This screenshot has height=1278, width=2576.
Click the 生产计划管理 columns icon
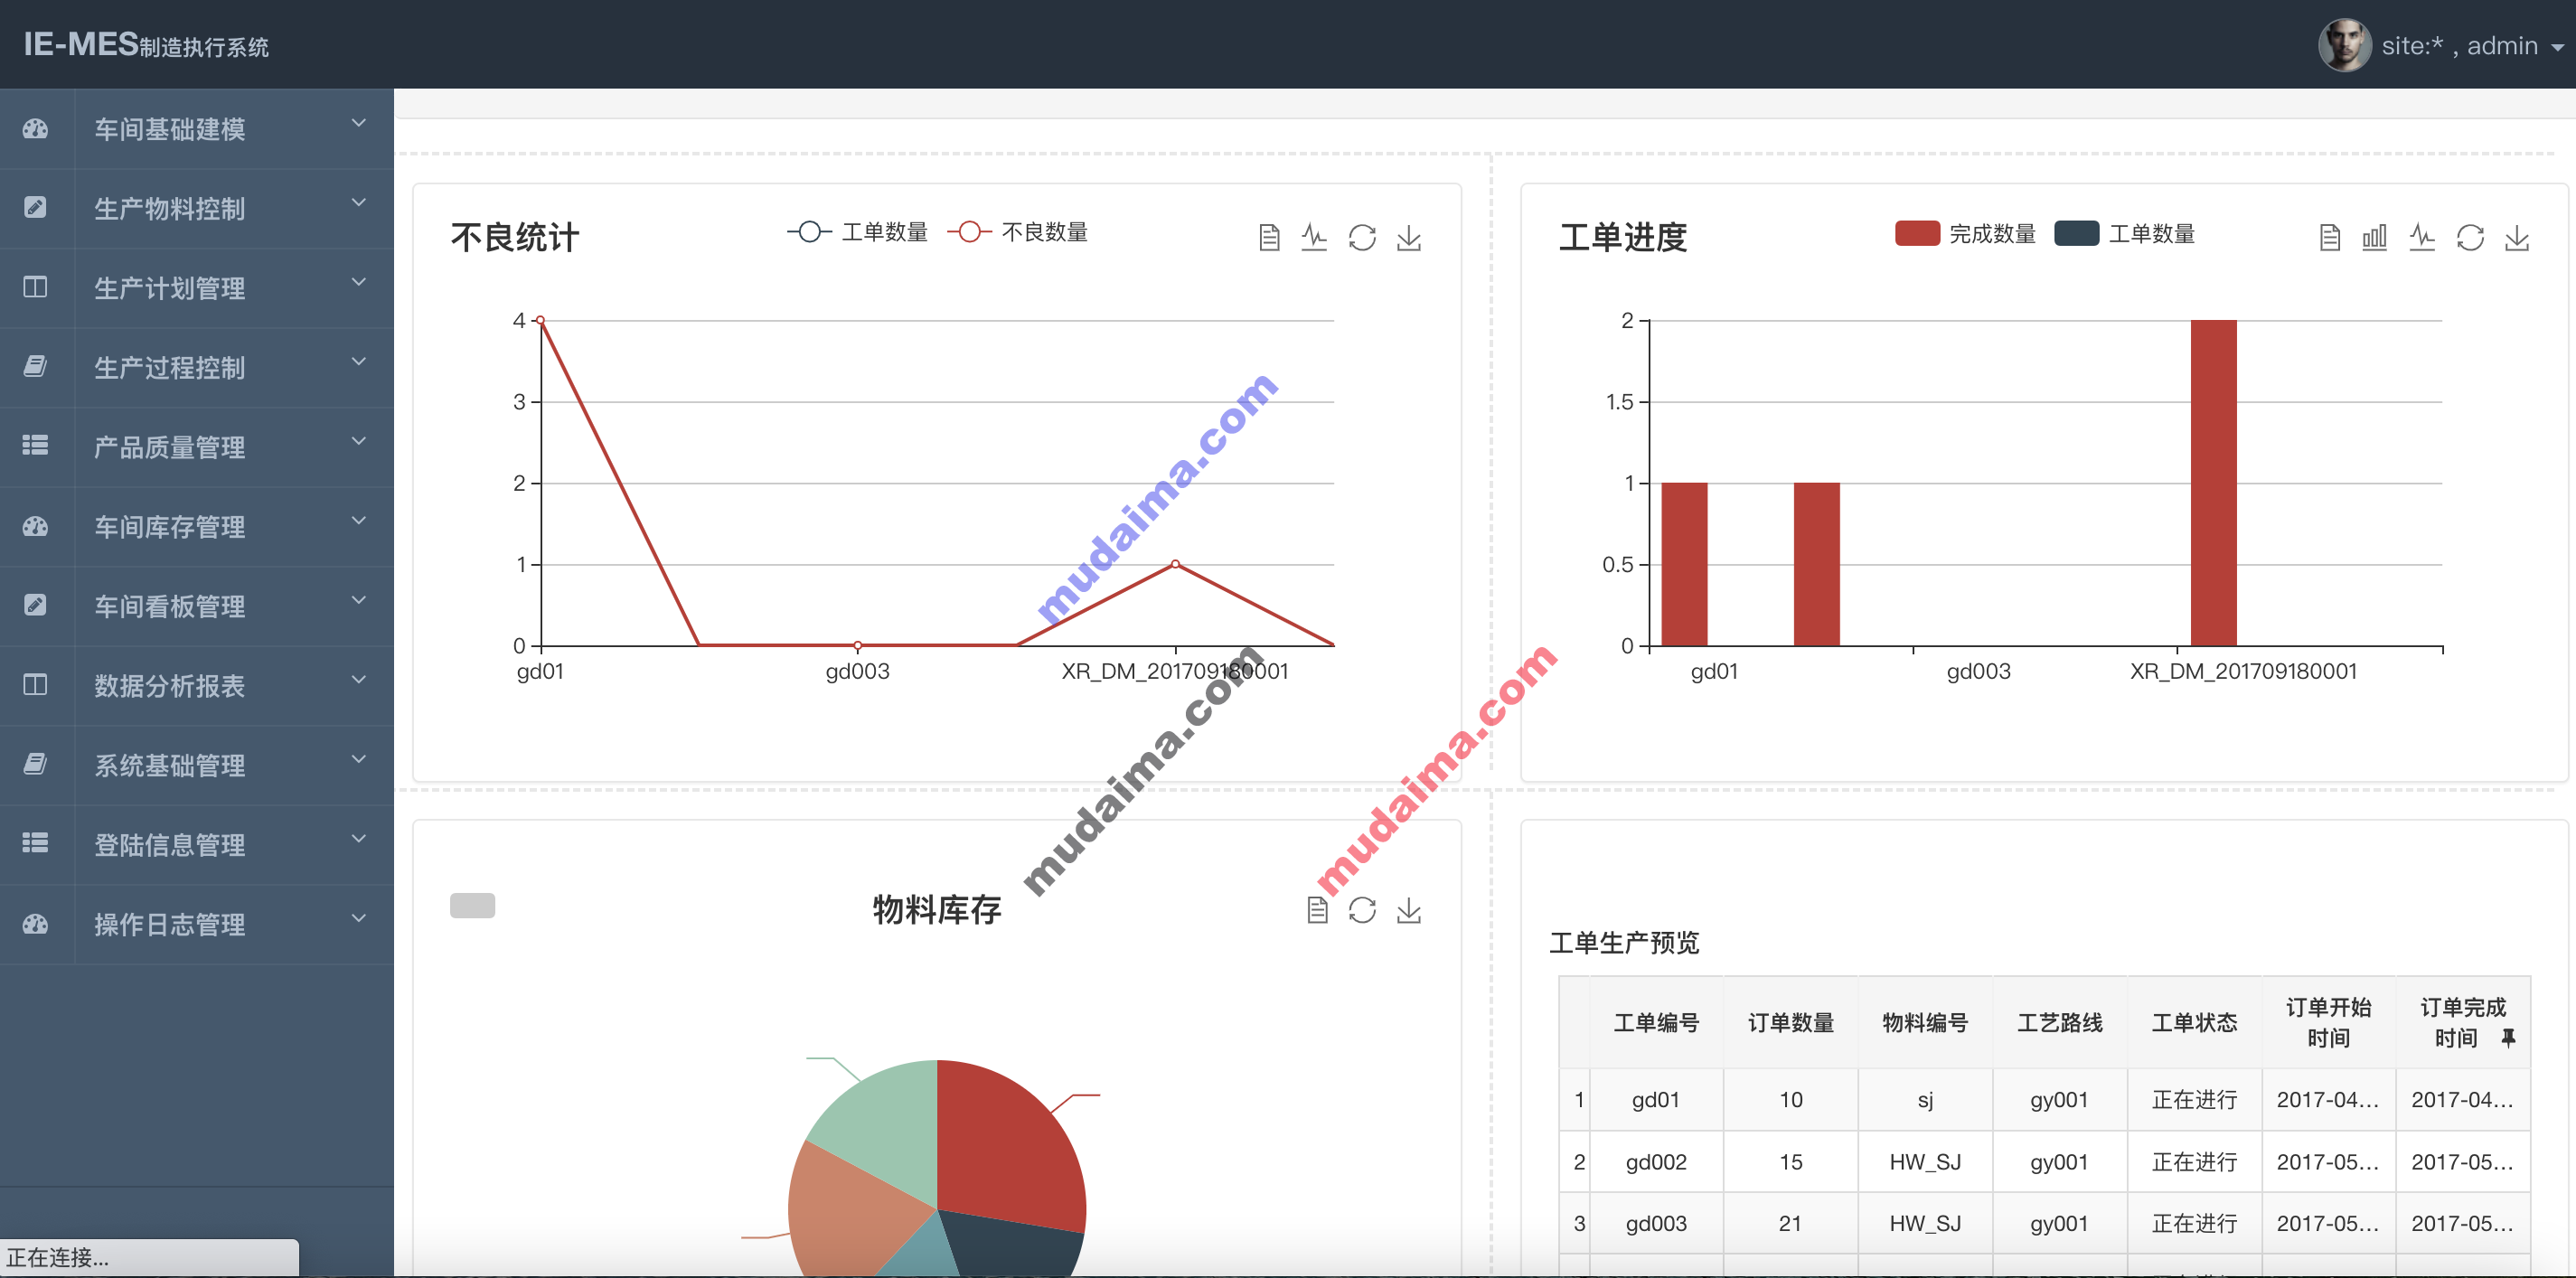(35, 288)
